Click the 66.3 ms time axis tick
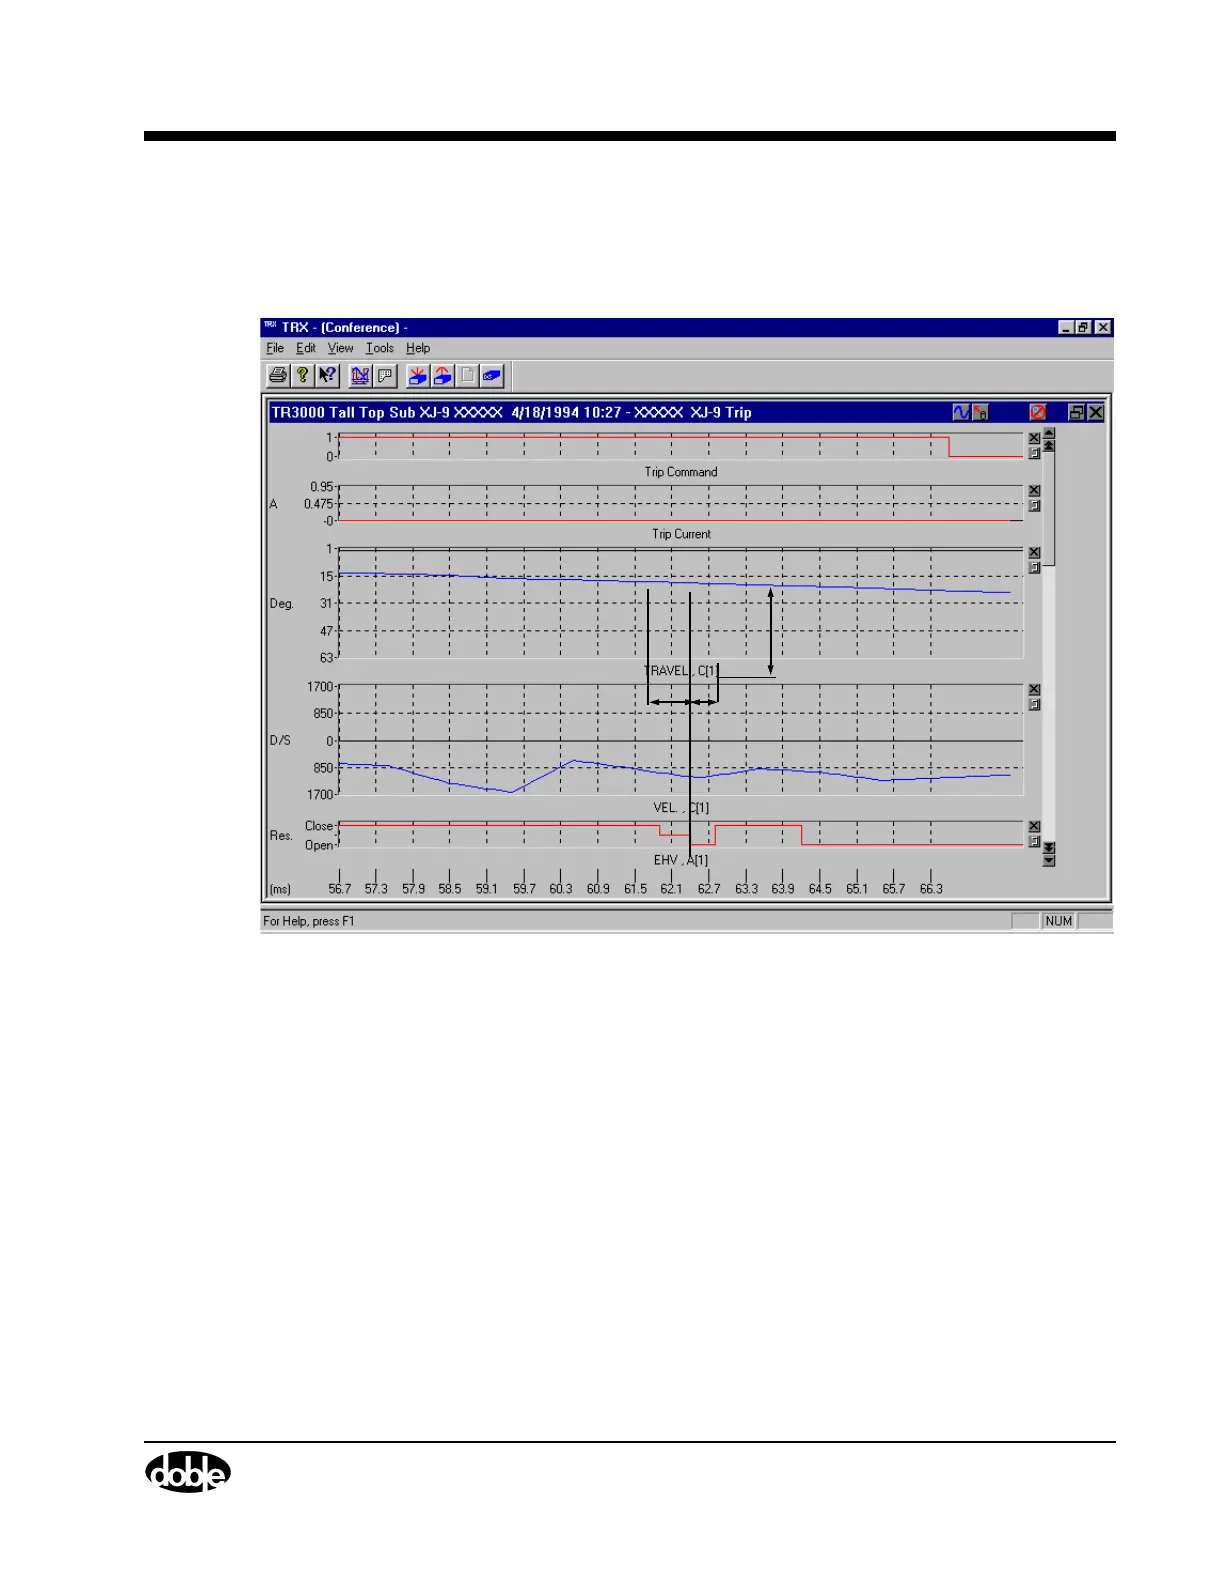Viewport: 1224px width, 1584px height. [x=931, y=888]
